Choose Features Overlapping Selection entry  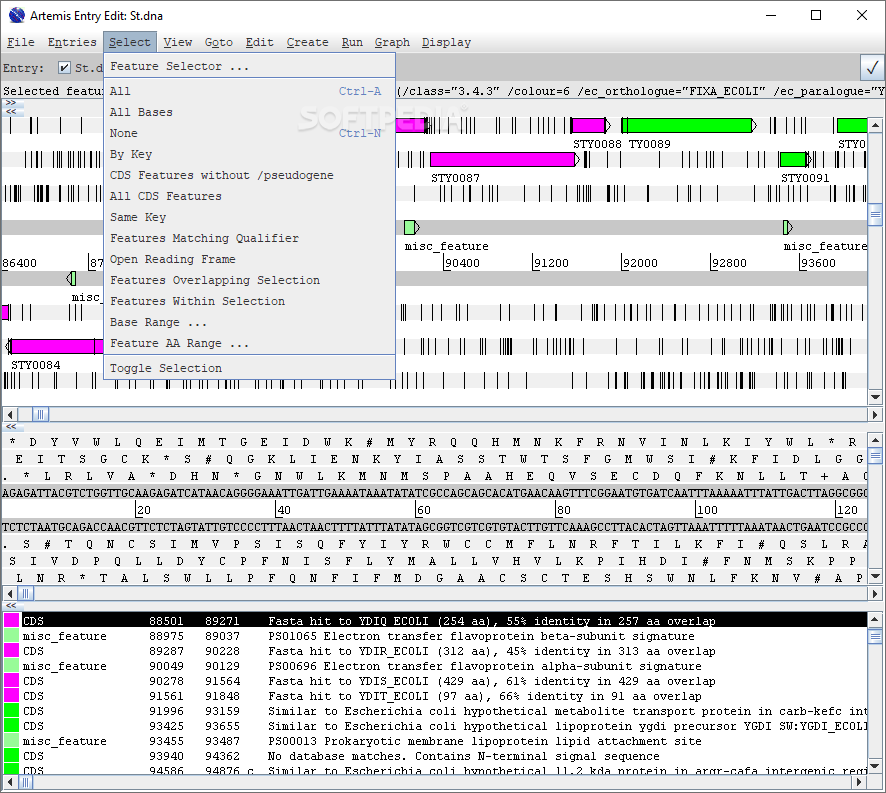point(249,280)
